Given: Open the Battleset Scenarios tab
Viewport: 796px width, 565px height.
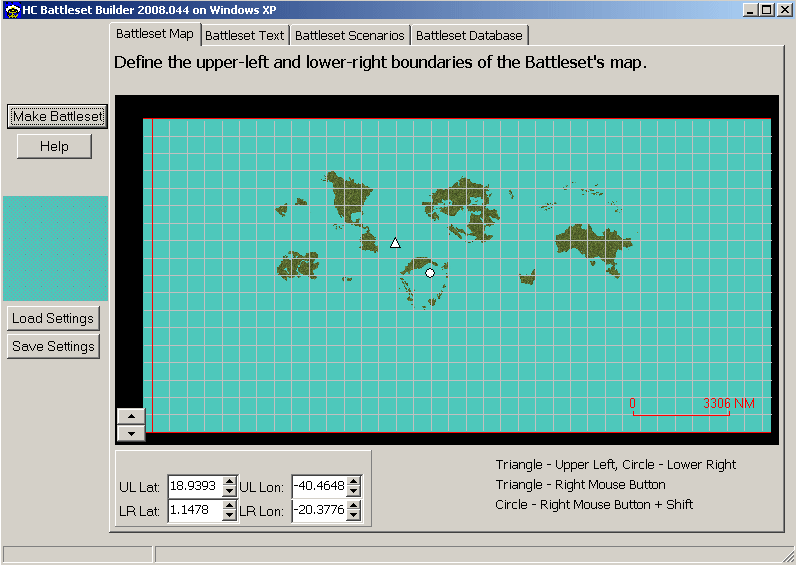Looking at the screenshot, I should 350,36.
